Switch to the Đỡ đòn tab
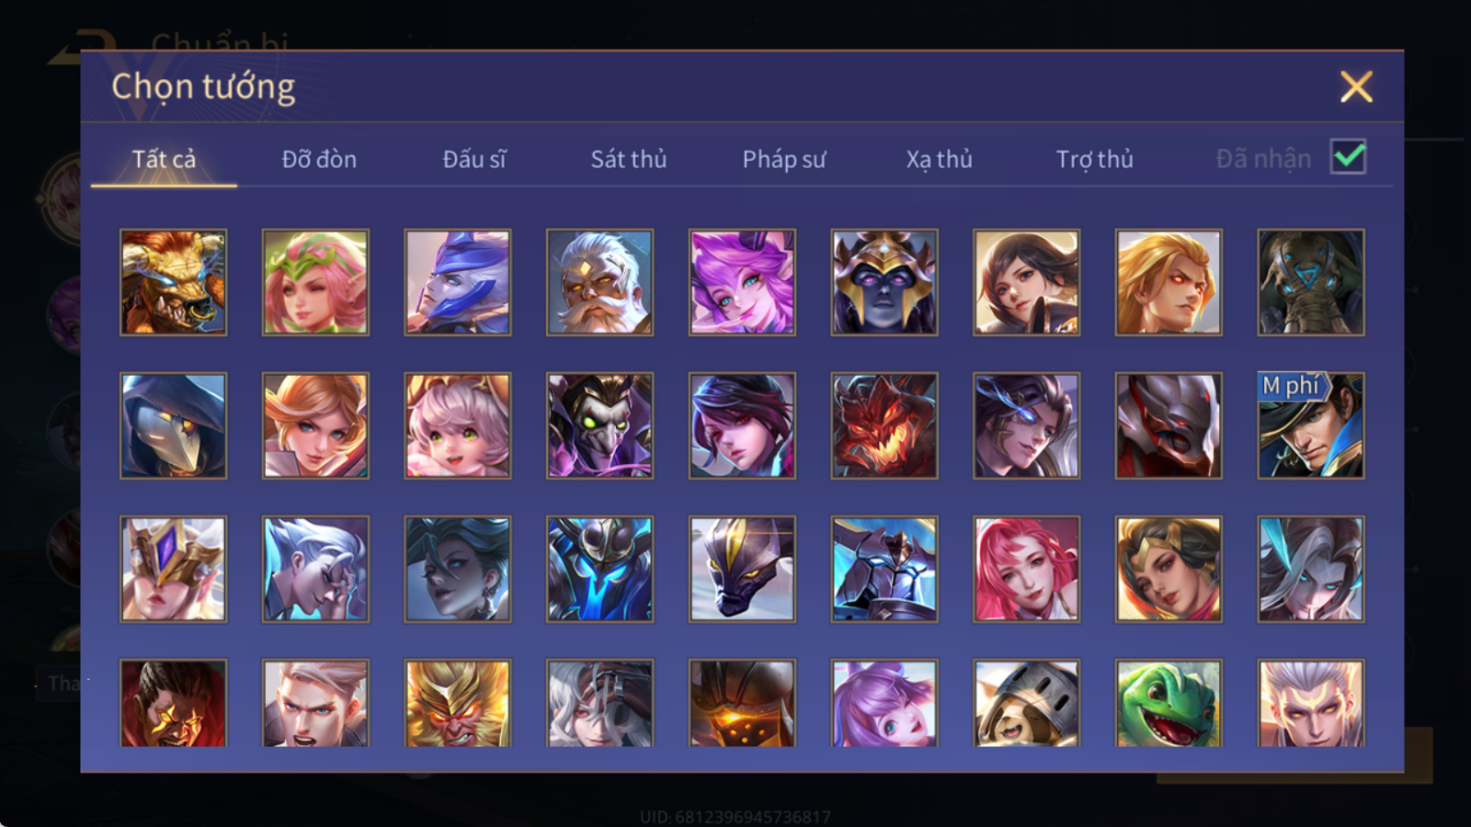1471x827 pixels. pyautogui.click(x=319, y=159)
